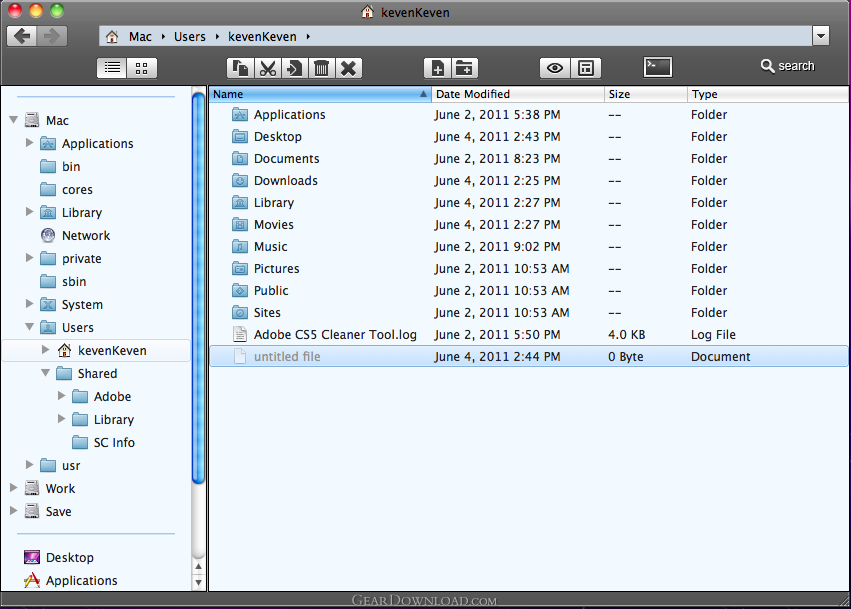Click the Cut scissors icon
851x609 pixels.
pos(268,68)
